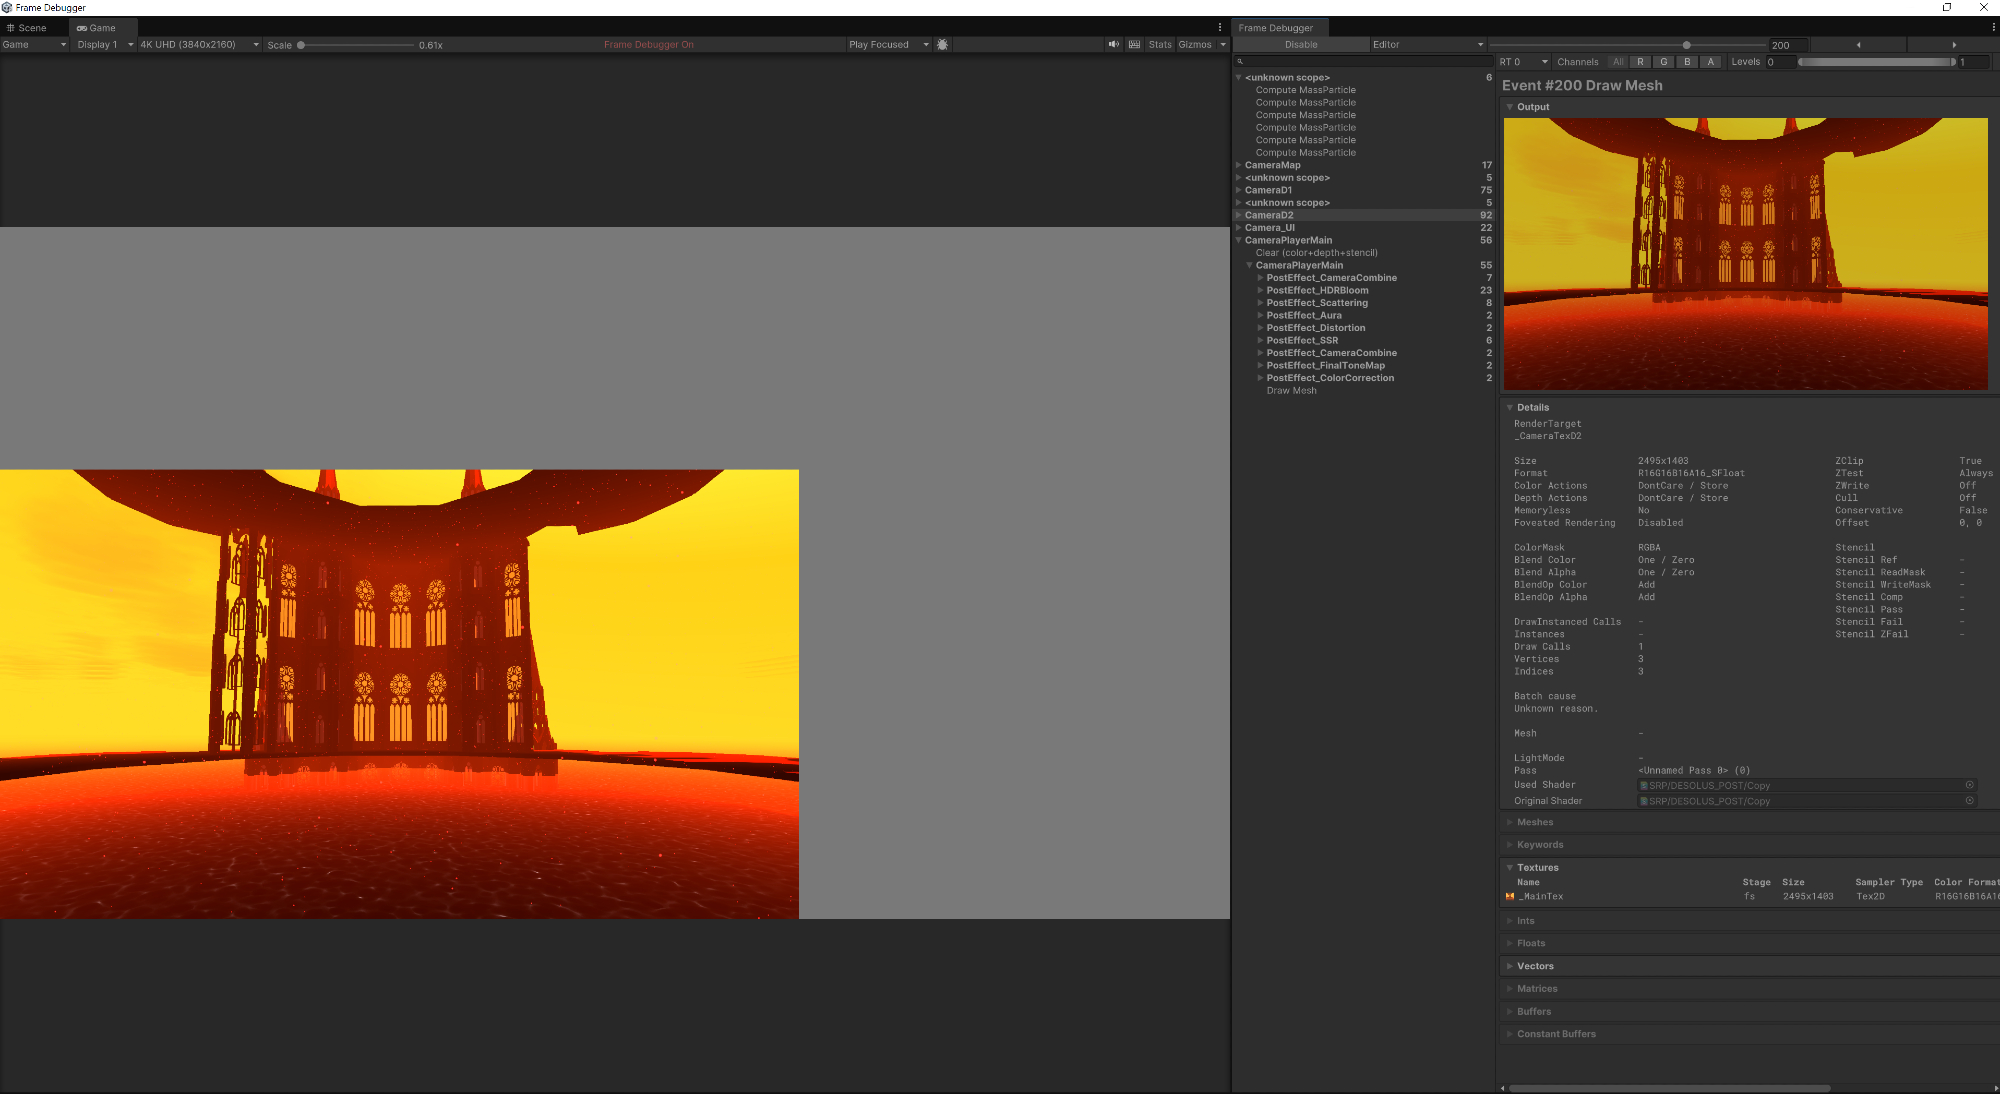Click the Gizmos button

coord(1194,45)
